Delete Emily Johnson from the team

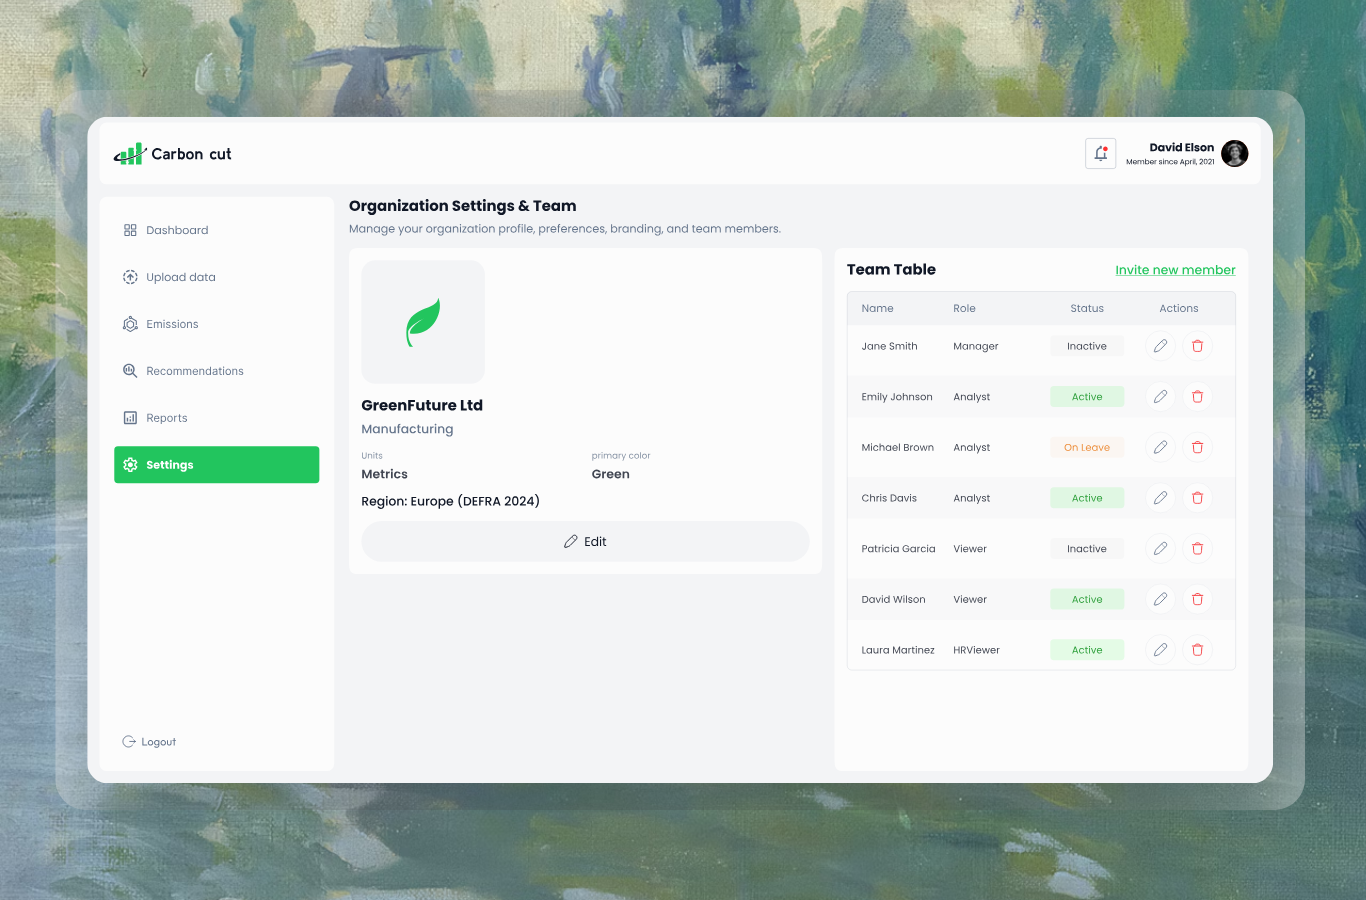coord(1197,397)
